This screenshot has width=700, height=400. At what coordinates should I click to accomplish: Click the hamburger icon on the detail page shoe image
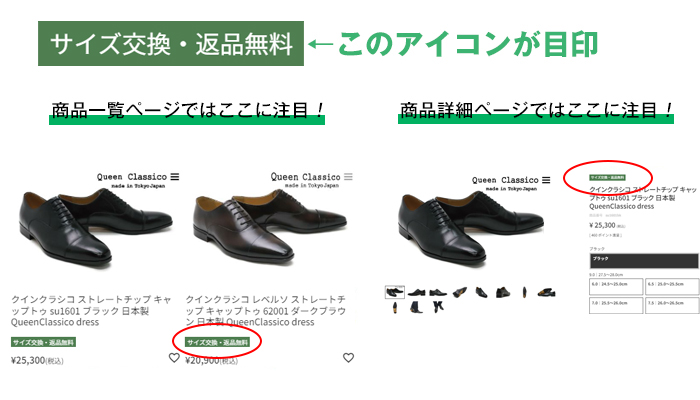coord(546,180)
